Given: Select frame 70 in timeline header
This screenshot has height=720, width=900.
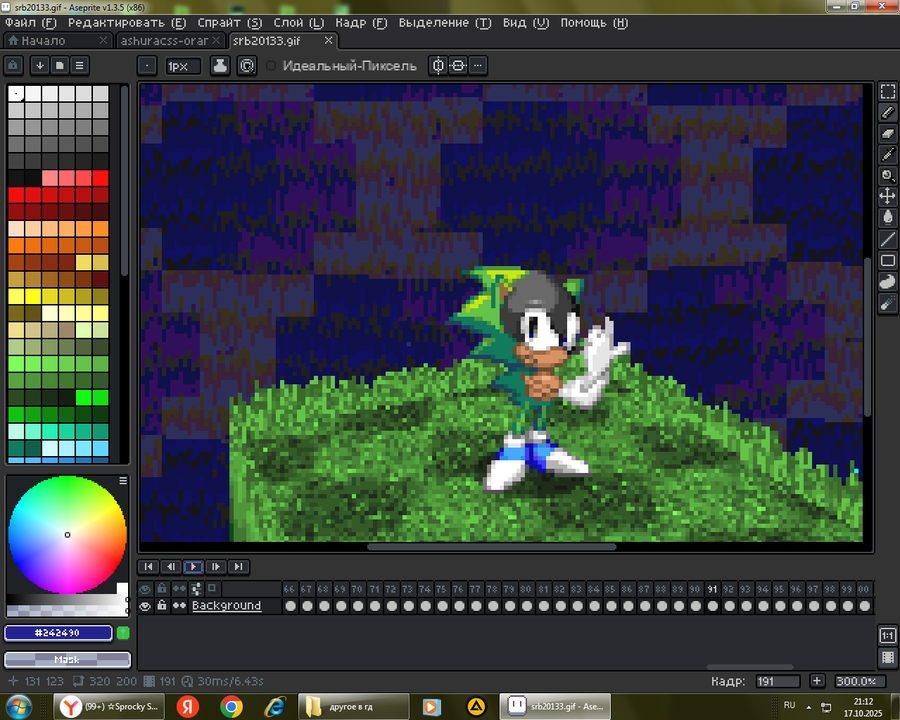Looking at the screenshot, I should click(x=357, y=589).
